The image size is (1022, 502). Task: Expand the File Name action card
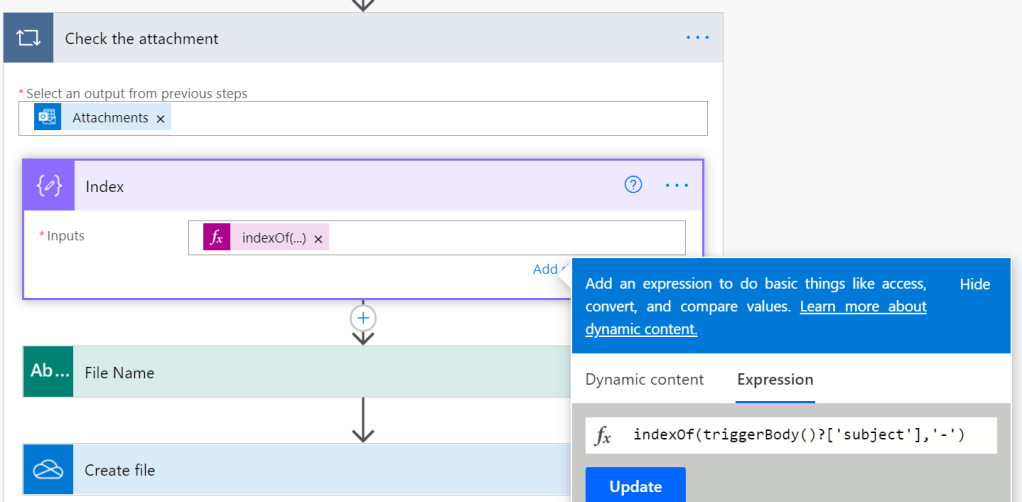[300, 372]
